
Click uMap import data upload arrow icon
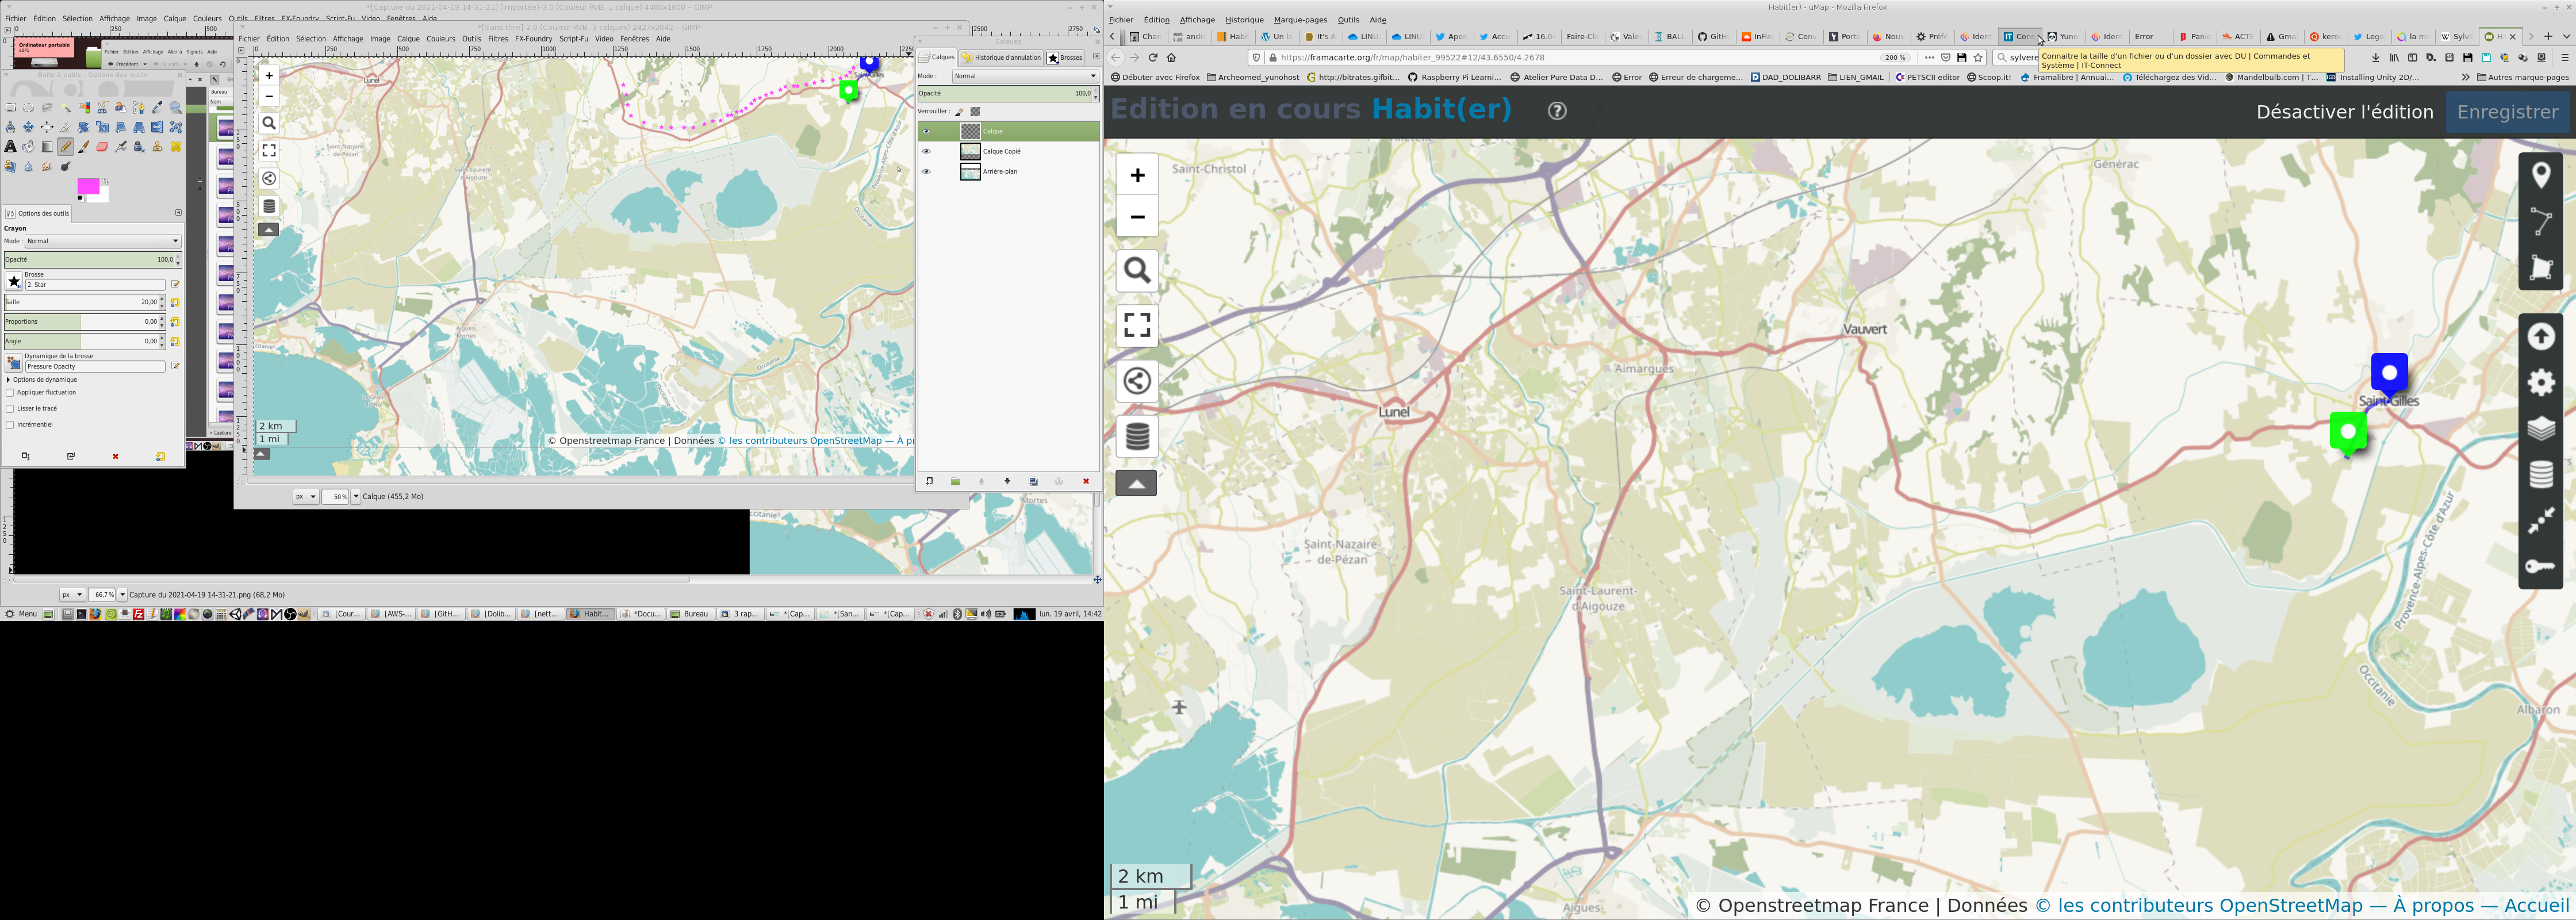2540,337
